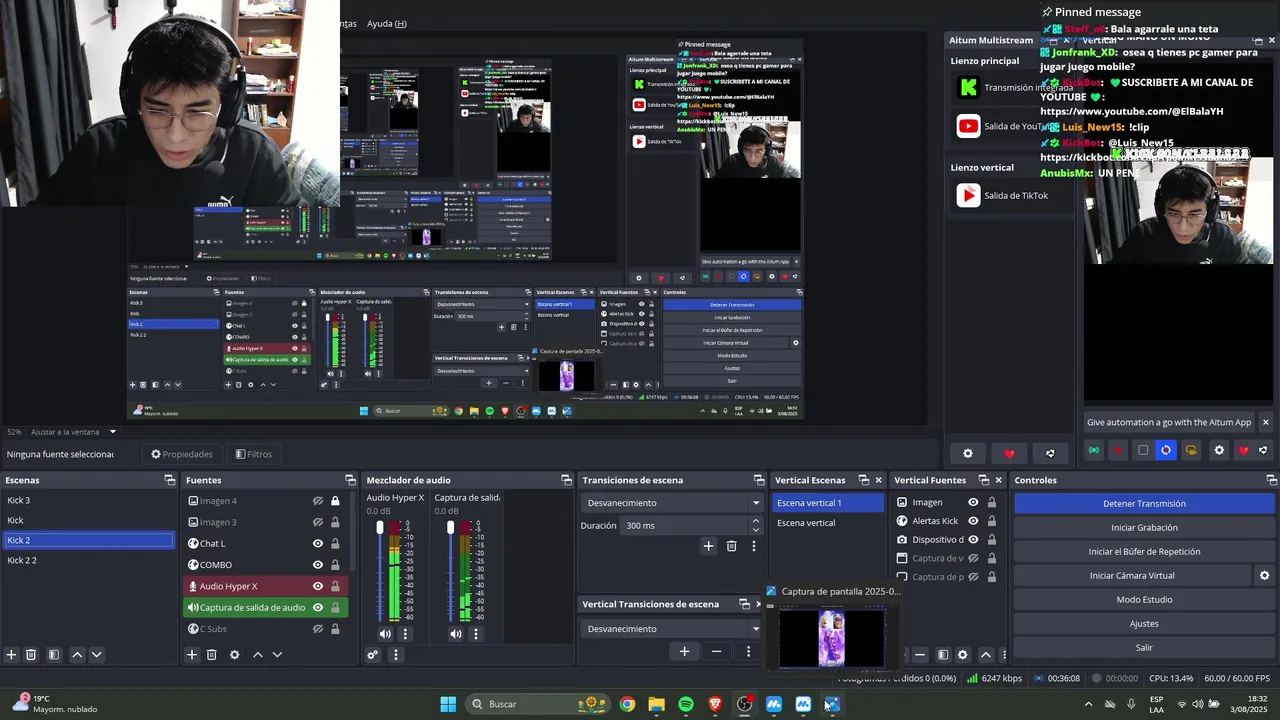This screenshot has height=720, width=1280.
Task: Mute the Captura de salida audio channel
Action: coord(456,633)
